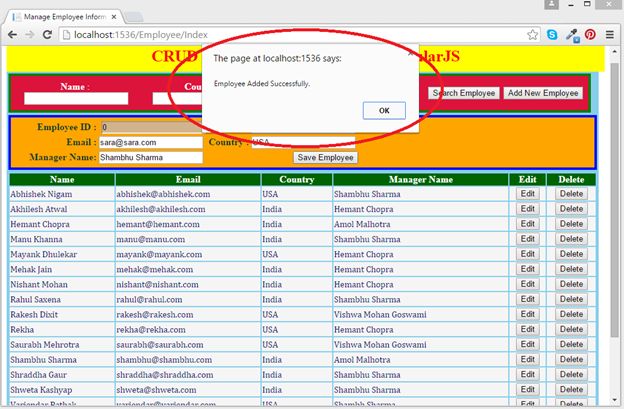624x409 pixels.
Task: Delete the Saurabh Mehrotra row
Action: point(571,345)
